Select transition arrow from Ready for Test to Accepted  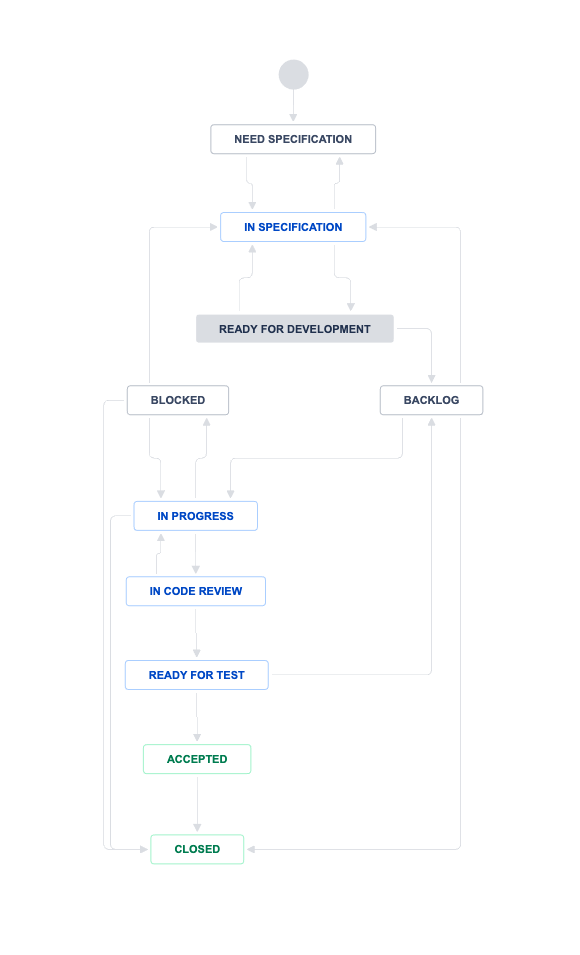[x=197, y=716]
